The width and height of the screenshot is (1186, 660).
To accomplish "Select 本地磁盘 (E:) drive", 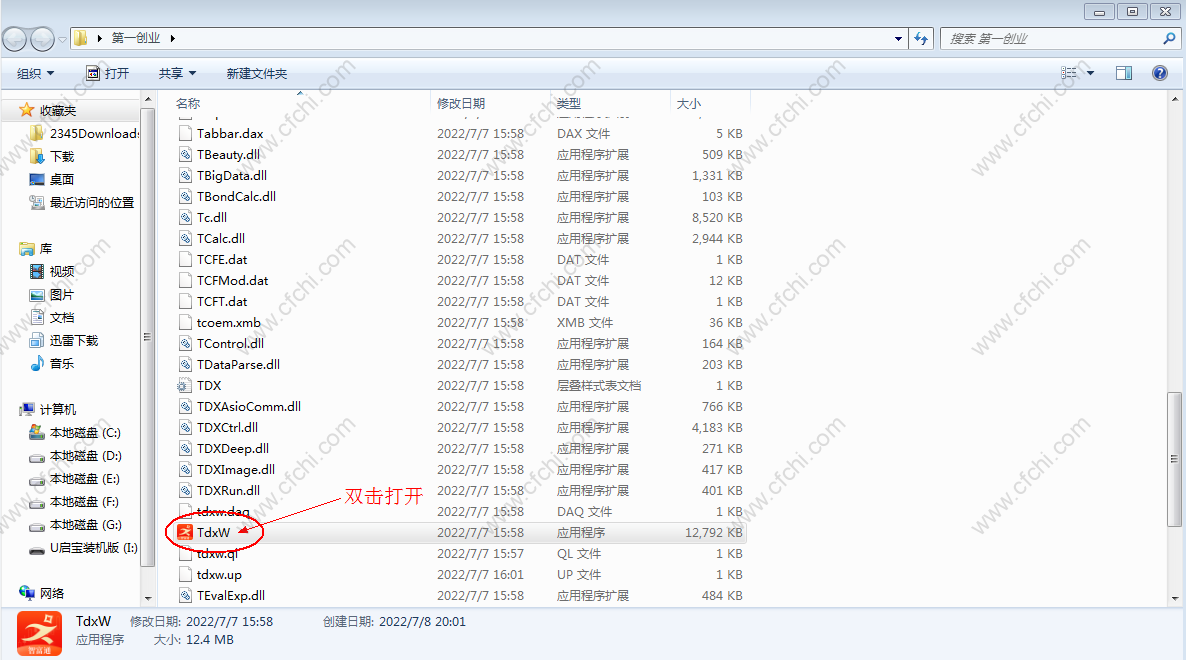I will pos(74,479).
